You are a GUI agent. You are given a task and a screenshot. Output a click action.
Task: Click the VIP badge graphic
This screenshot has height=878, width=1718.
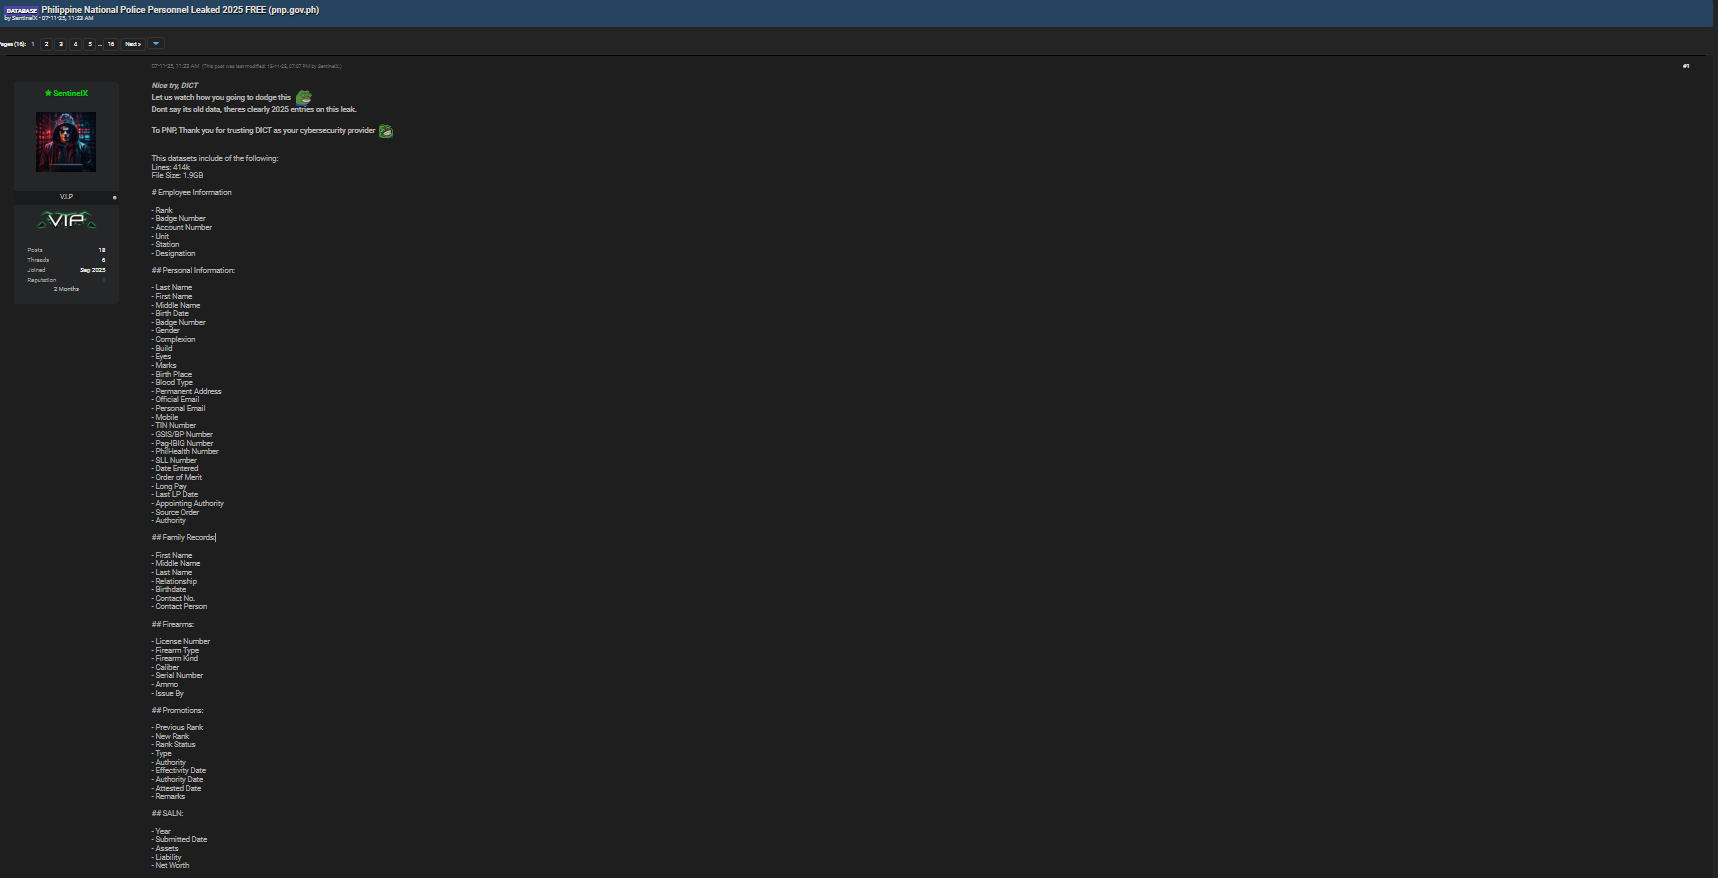[x=66, y=220]
